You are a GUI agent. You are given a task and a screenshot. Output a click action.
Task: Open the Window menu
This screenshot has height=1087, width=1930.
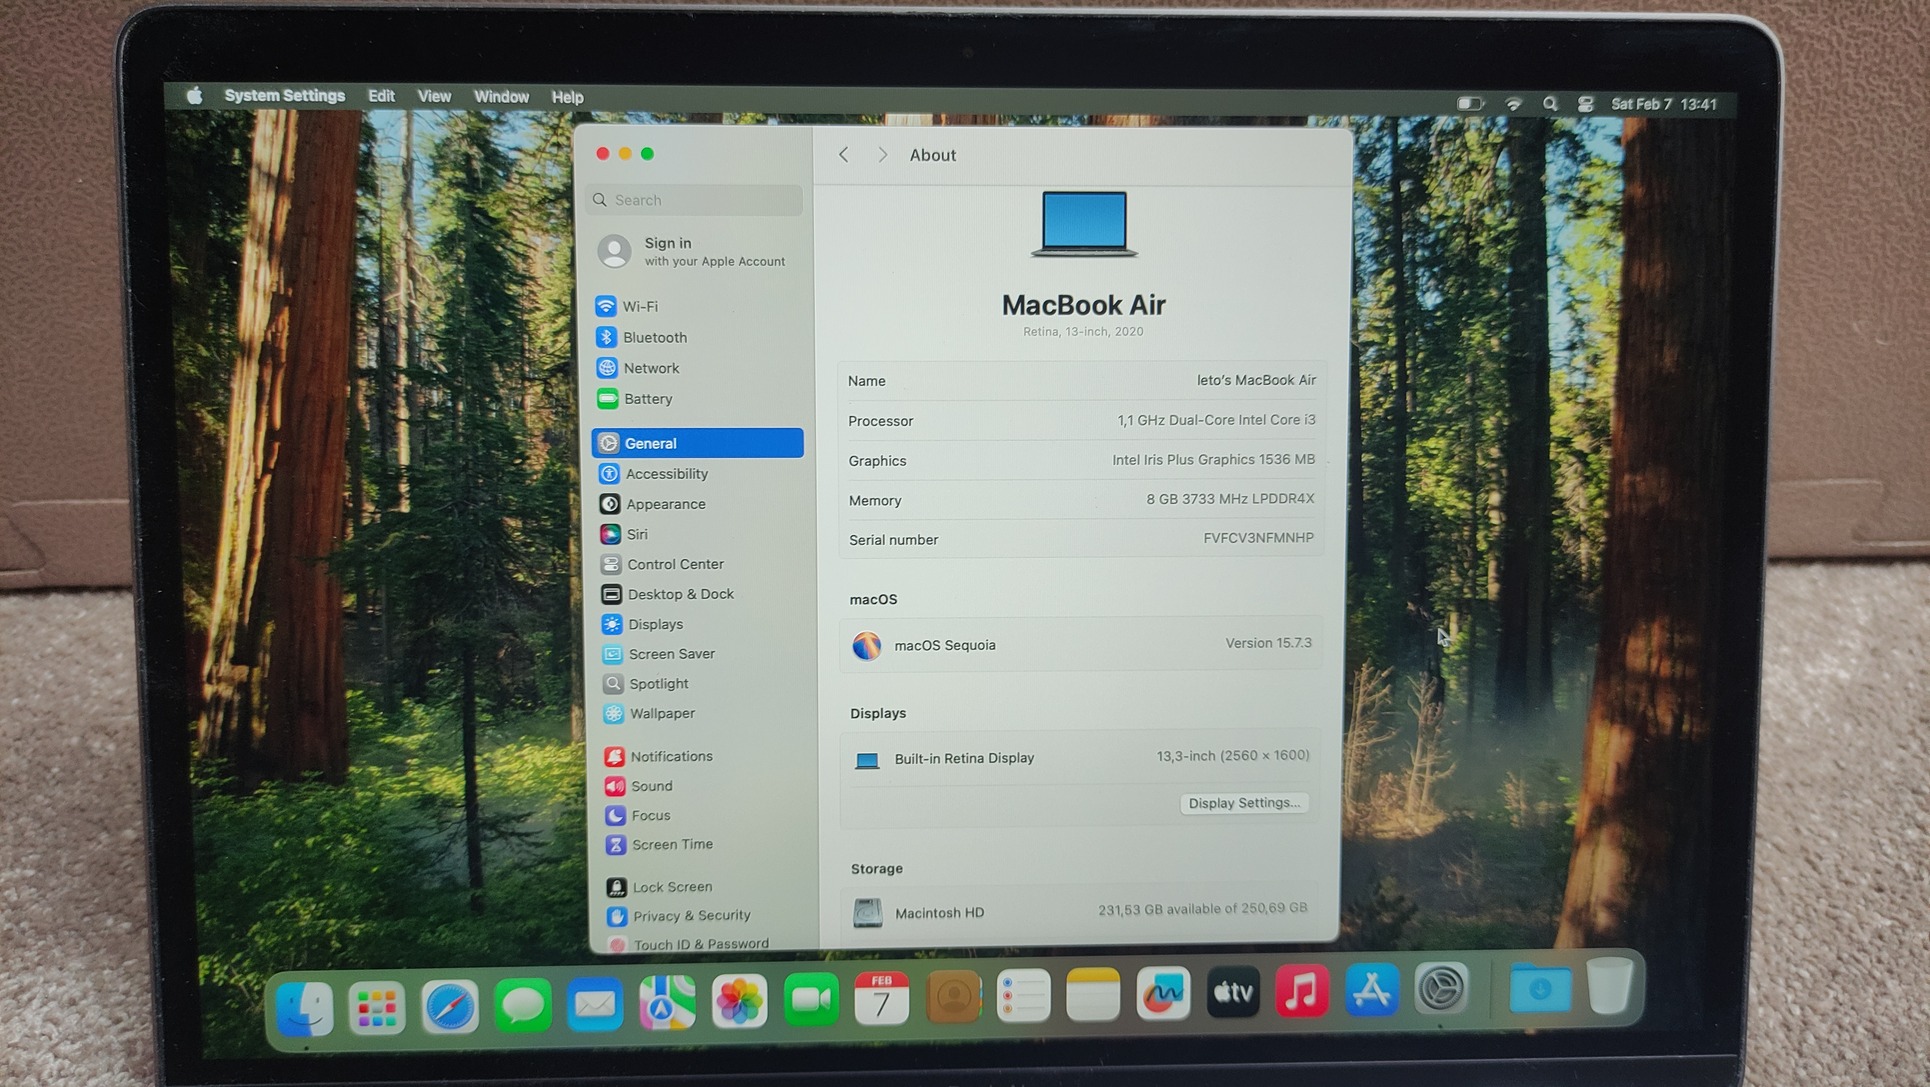(x=501, y=97)
